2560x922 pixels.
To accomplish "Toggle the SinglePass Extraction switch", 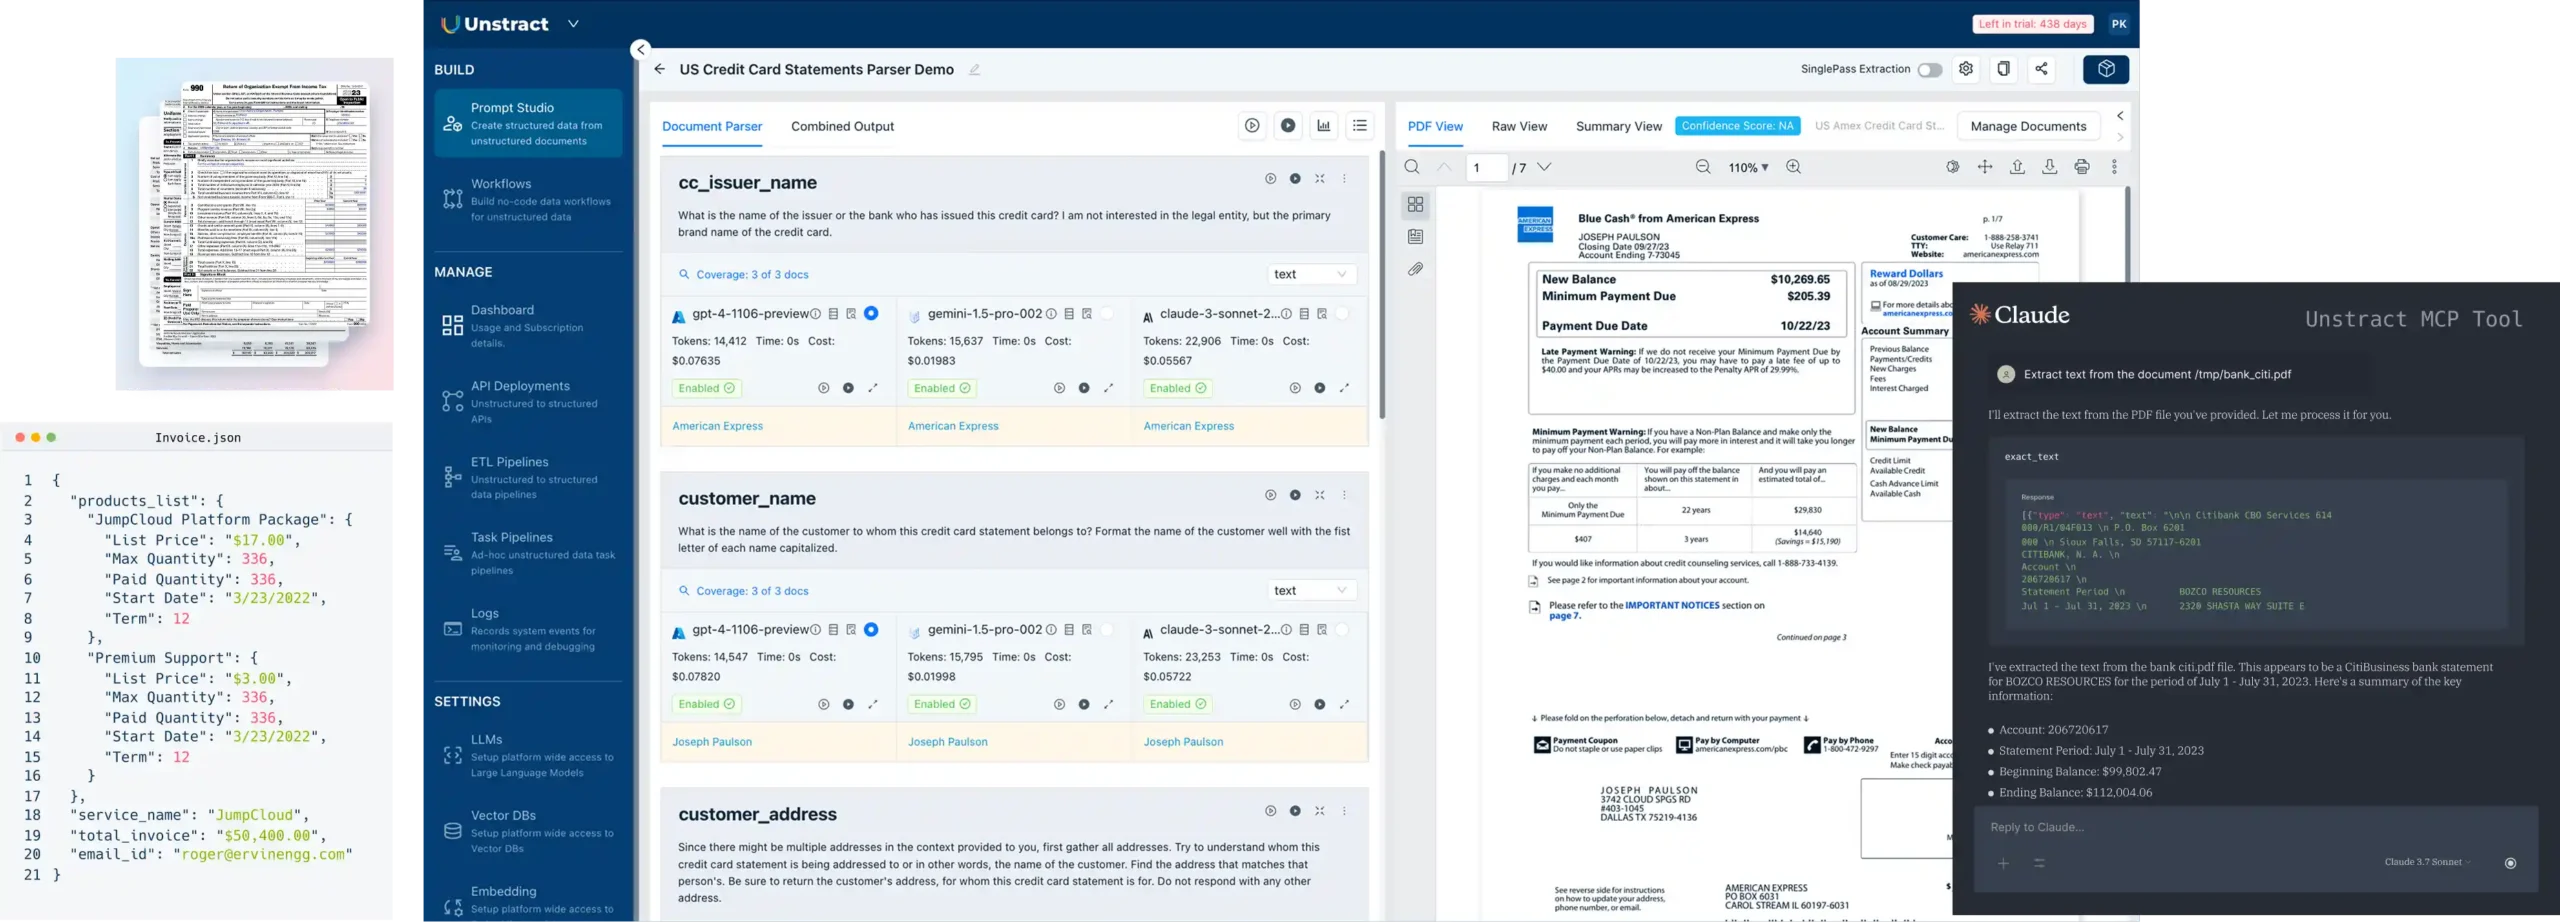I will click(x=1930, y=70).
